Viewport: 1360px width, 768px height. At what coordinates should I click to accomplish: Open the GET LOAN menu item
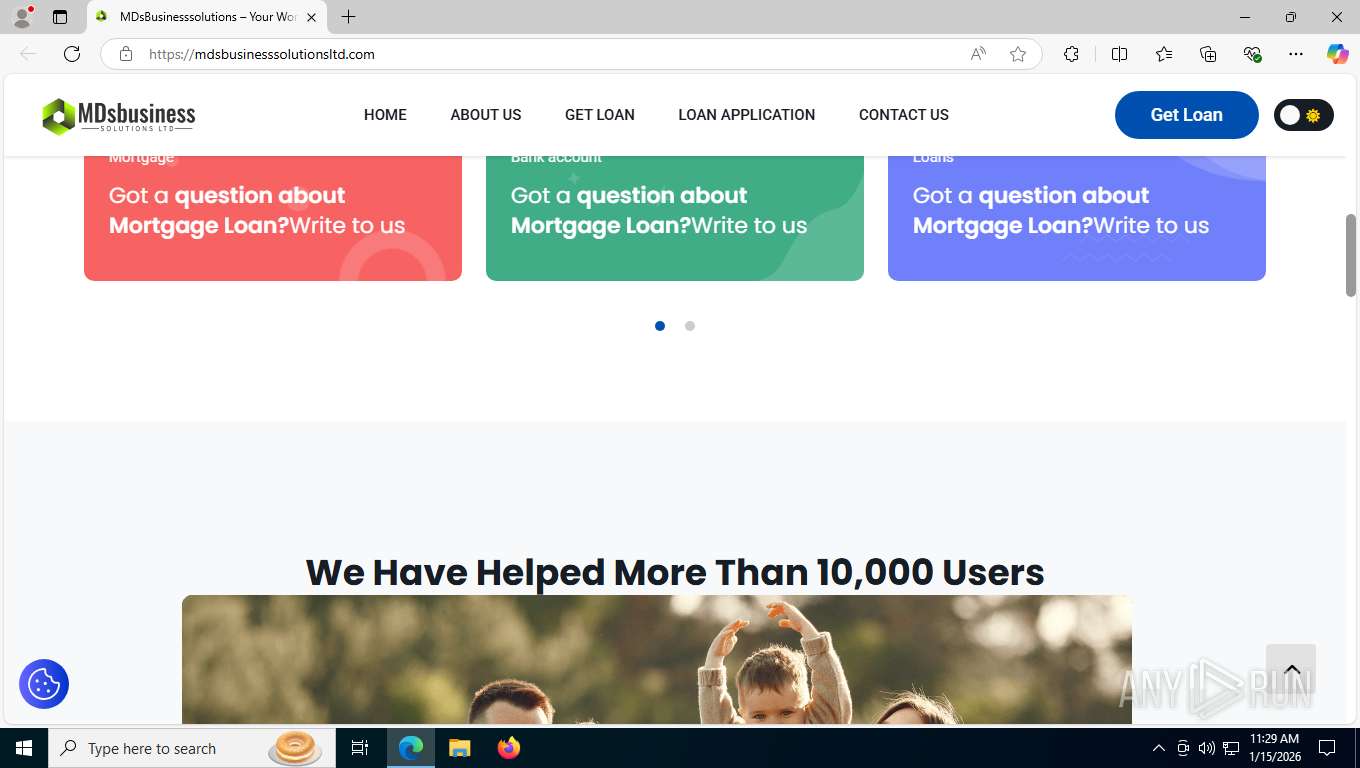click(600, 115)
